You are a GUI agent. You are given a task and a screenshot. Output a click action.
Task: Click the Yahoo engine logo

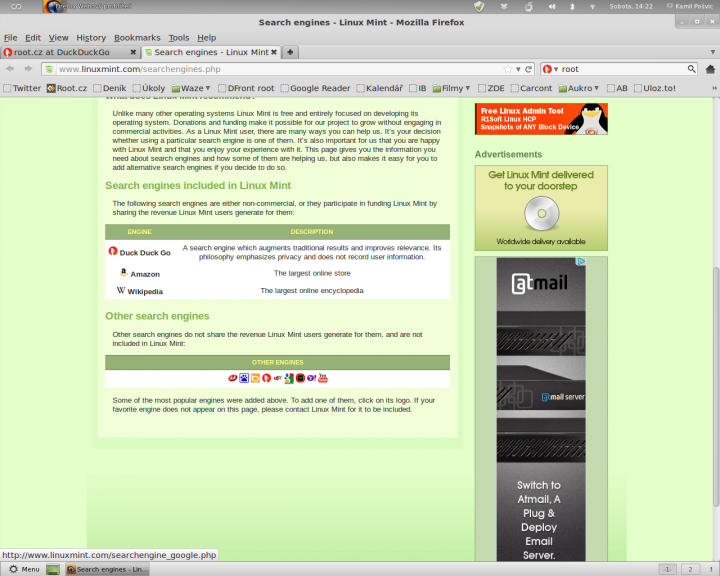311,378
